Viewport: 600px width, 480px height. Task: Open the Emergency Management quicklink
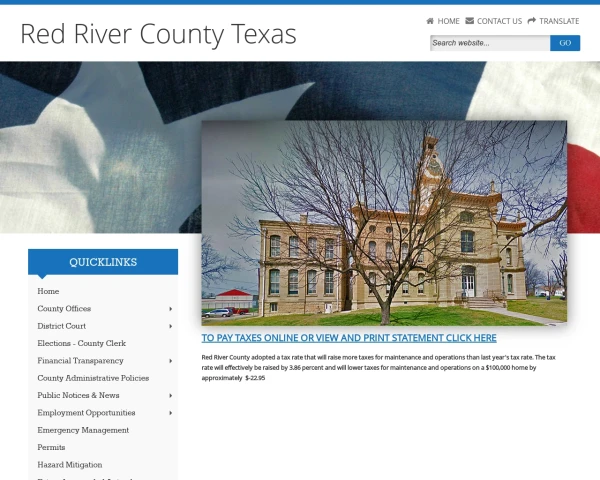tap(83, 430)
